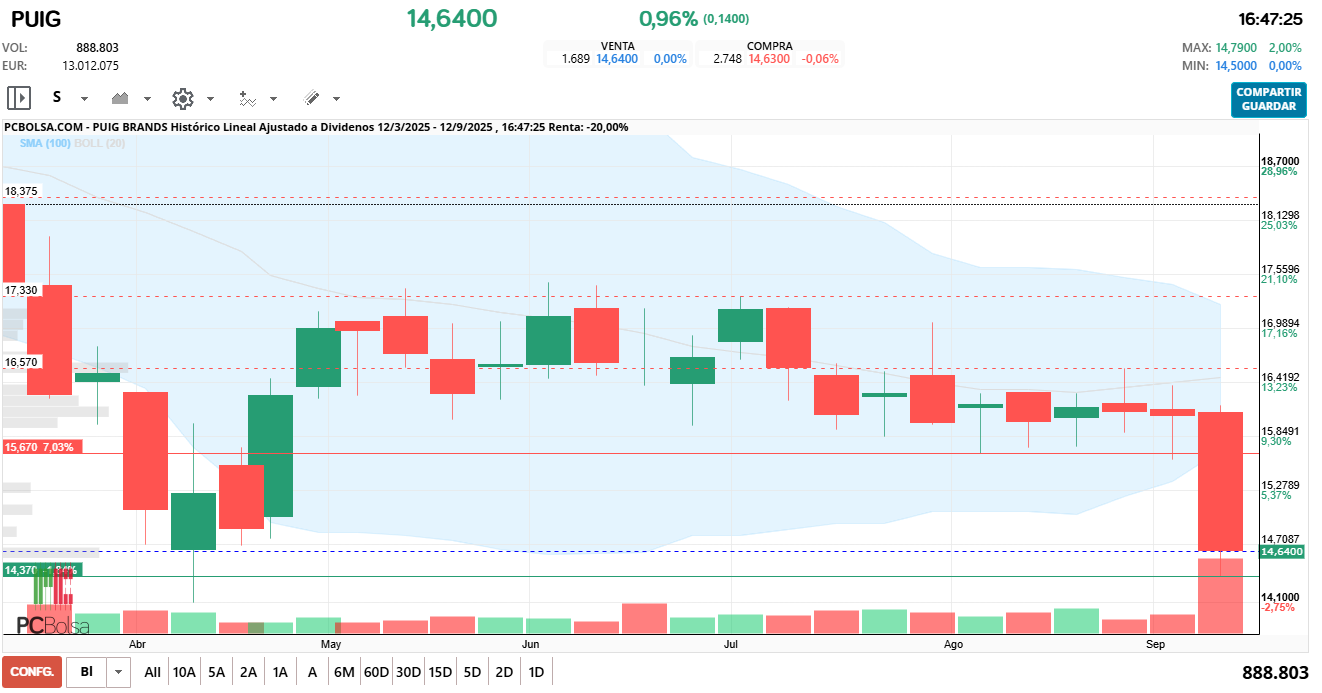Click the 18,7000 price axis label
The width and height of the screenshot is (1322, 693).
pyautogui.click(x=1280, y=161)
